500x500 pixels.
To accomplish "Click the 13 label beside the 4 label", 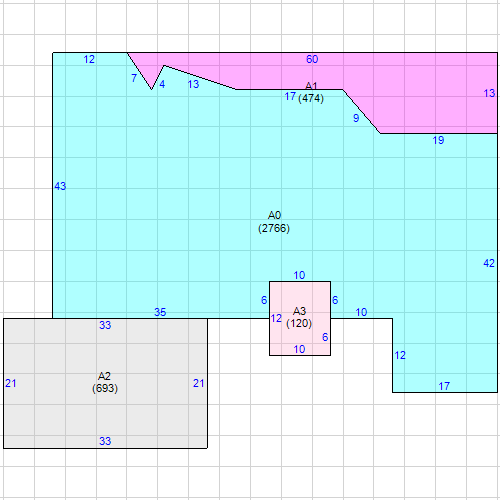I will pos(193,84).
